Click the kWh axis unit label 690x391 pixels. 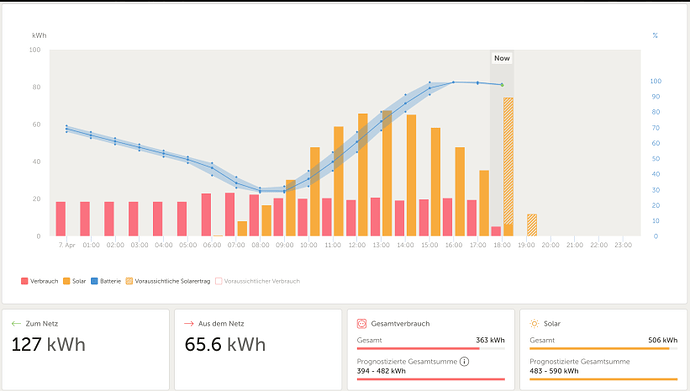click(x=39, y=36)
